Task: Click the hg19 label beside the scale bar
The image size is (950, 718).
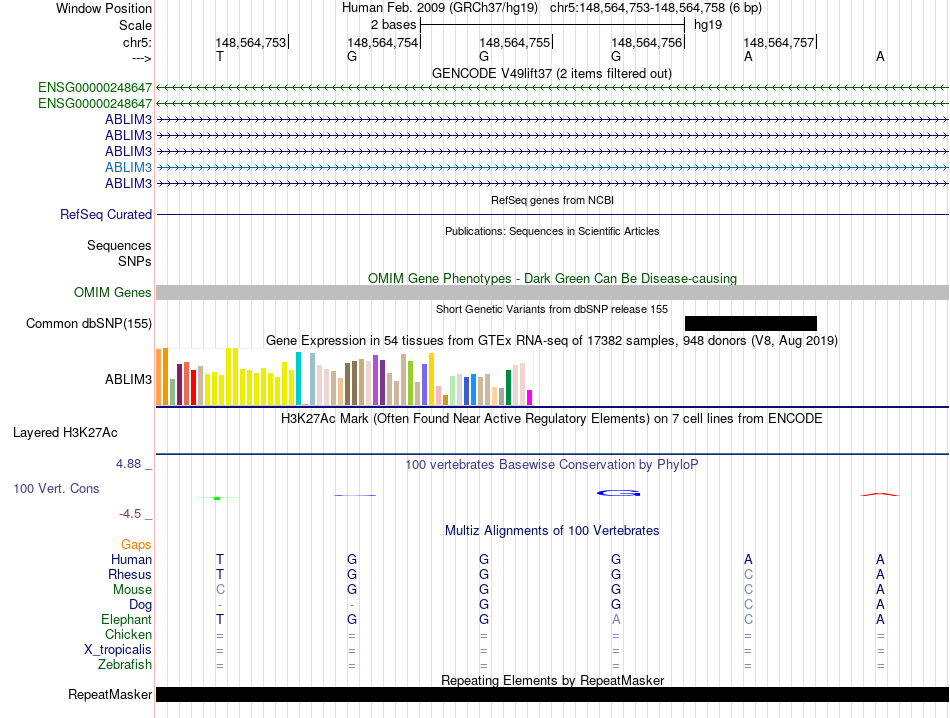Action: 708,25
